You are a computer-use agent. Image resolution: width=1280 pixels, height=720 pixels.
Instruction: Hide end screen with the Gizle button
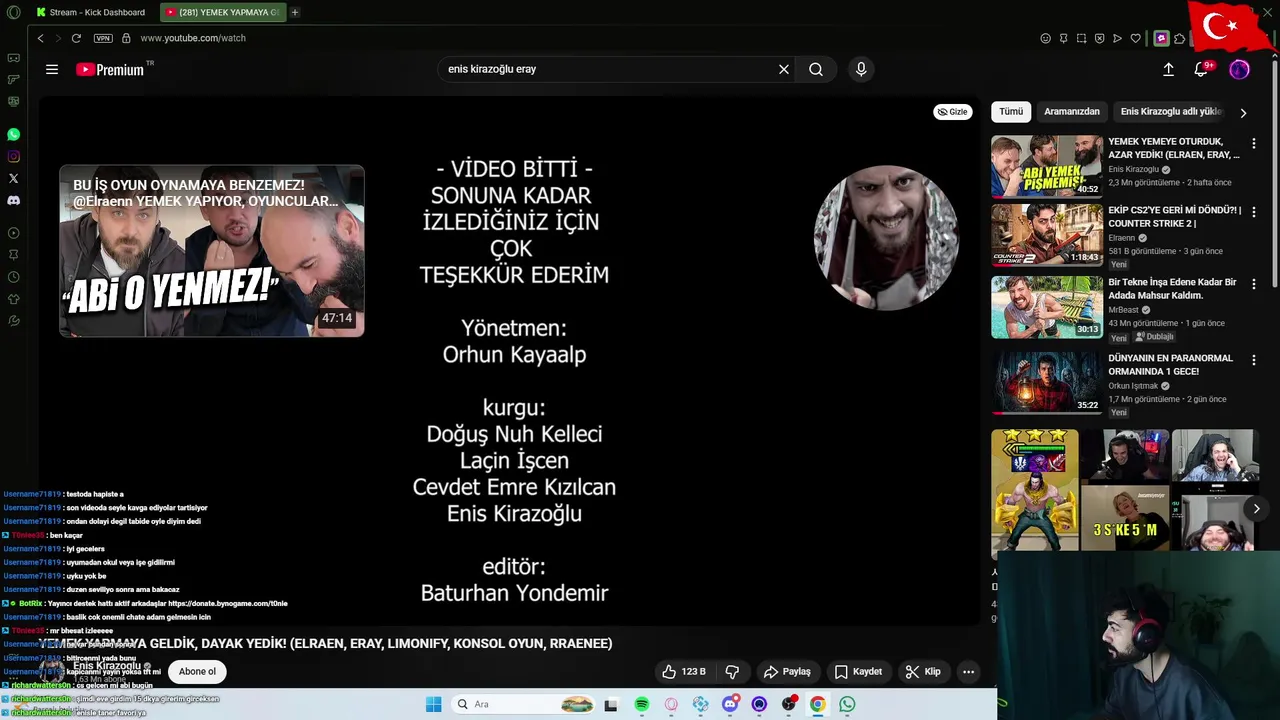tap(953, 112)
